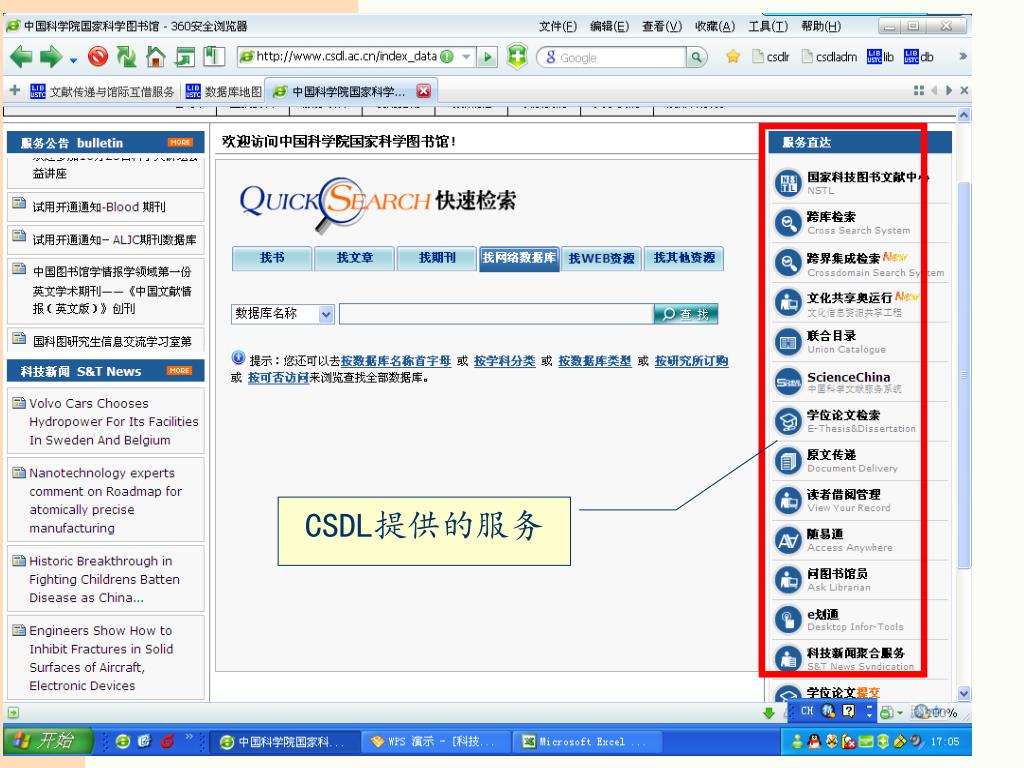Select the 找WEB资源 search tab
Screen dimensions: 1024x768
[601, 258]
